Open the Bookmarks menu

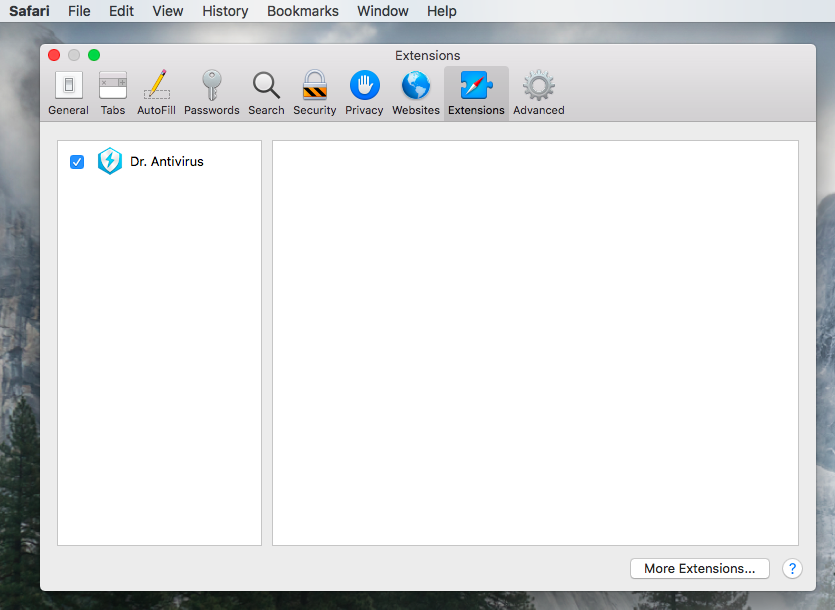point(303,11)
